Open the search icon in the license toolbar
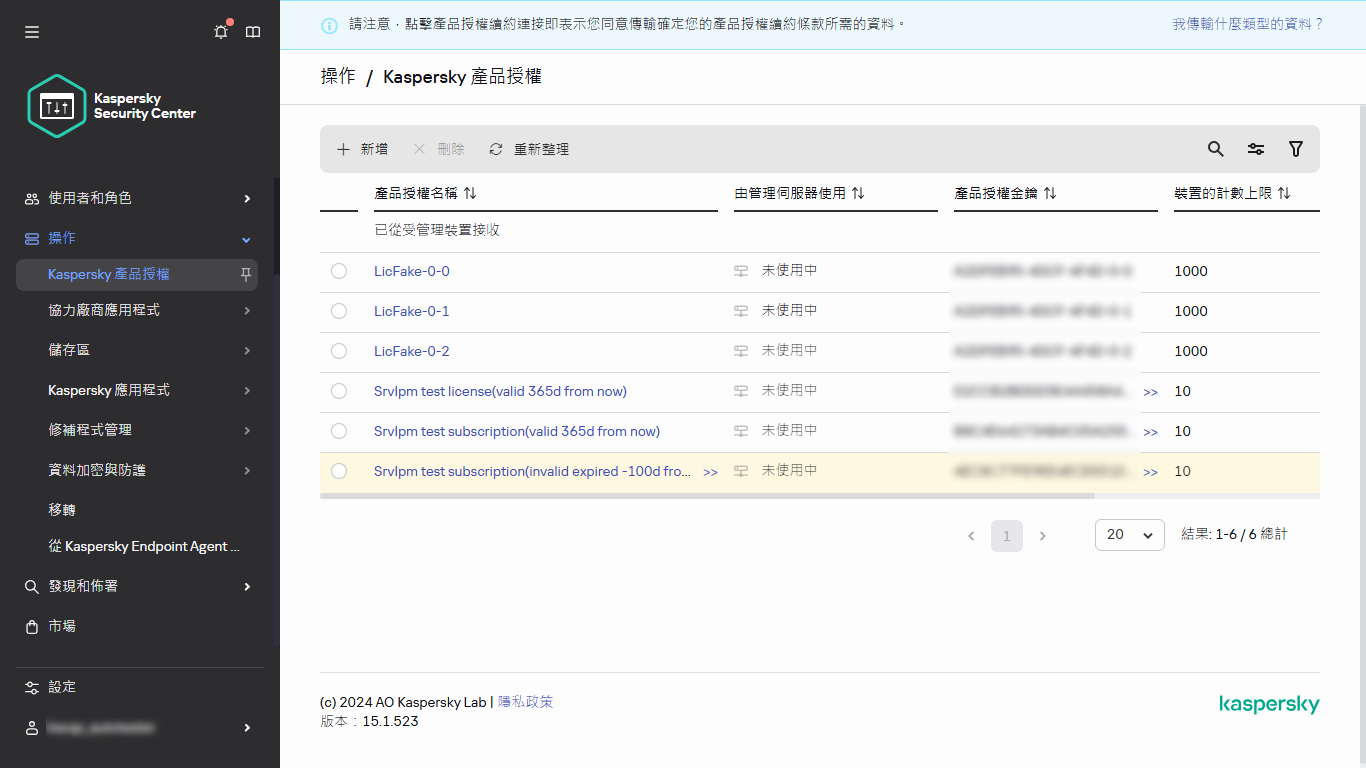 click(x=1215, y=148)
